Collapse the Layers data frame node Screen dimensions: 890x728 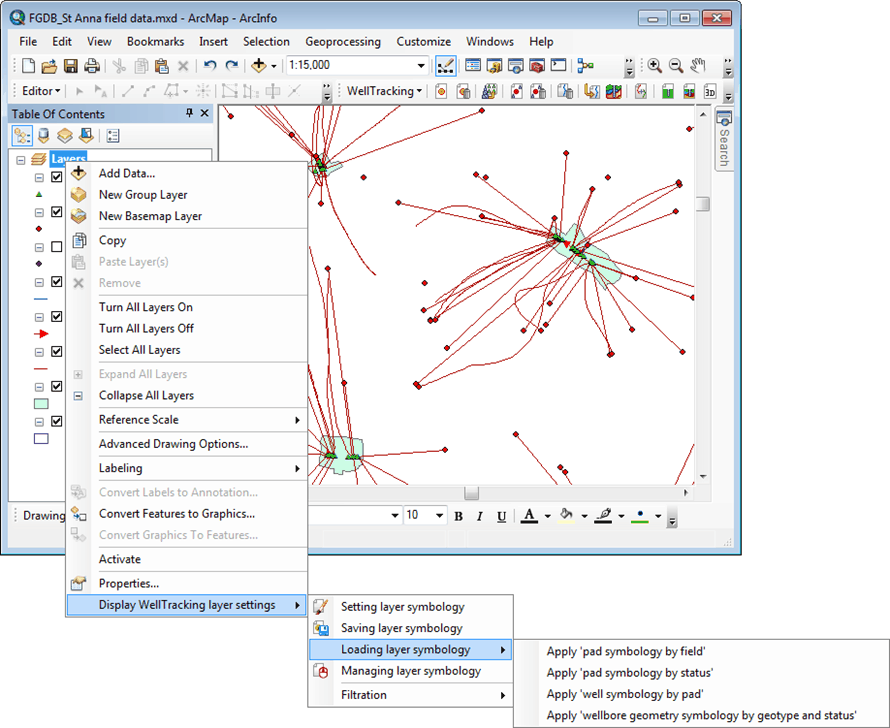pyautogui.click(x=21, y=160)
